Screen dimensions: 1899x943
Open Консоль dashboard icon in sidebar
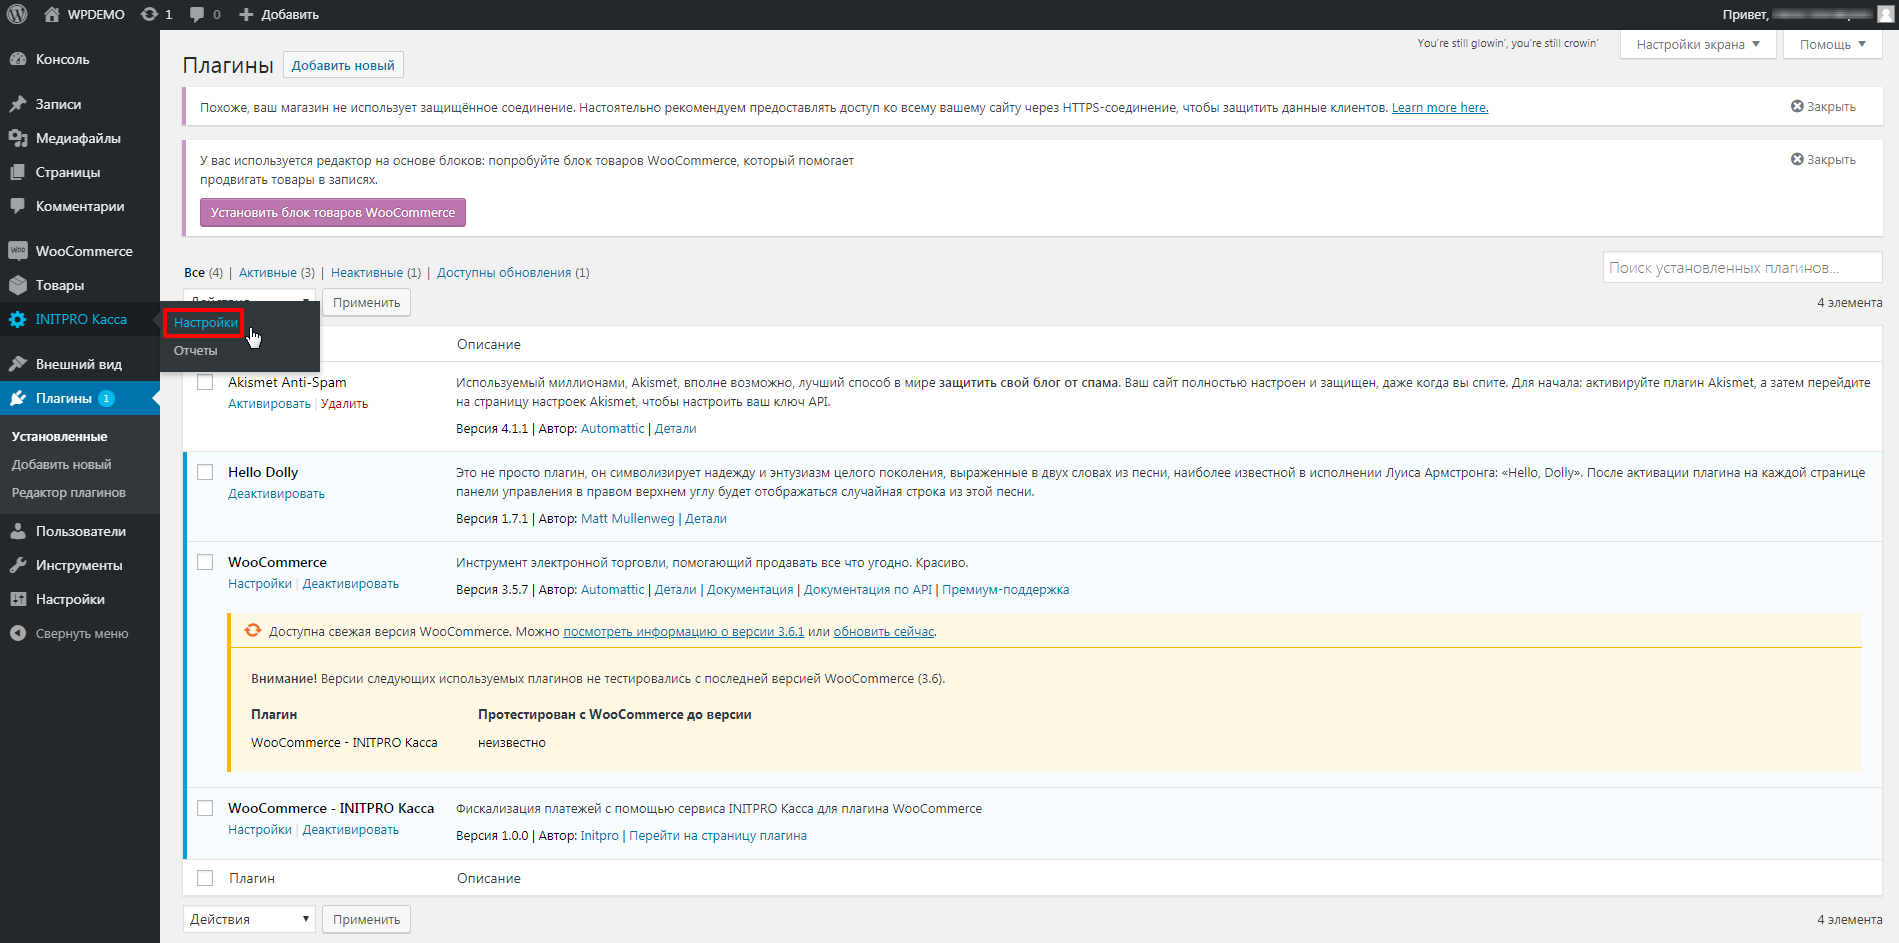click(x=18, y=59)
